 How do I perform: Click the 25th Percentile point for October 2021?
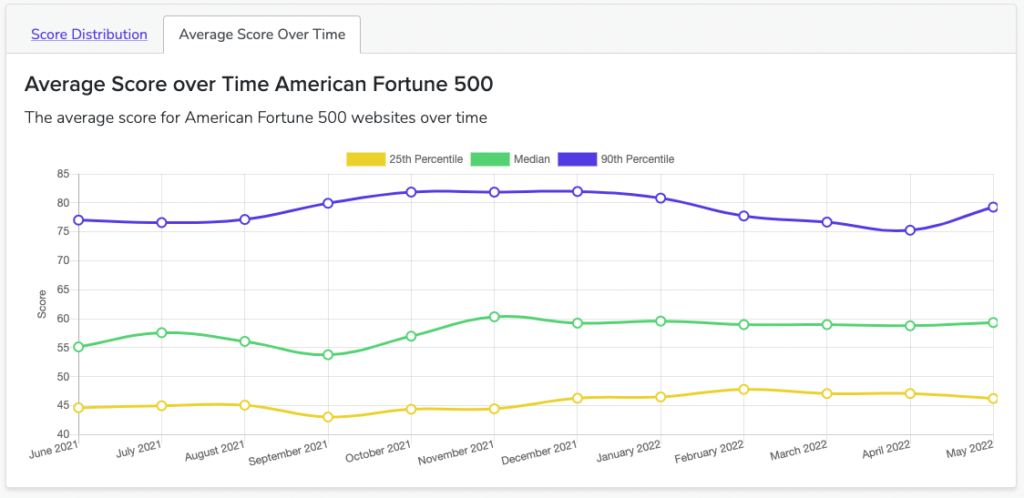411,409
